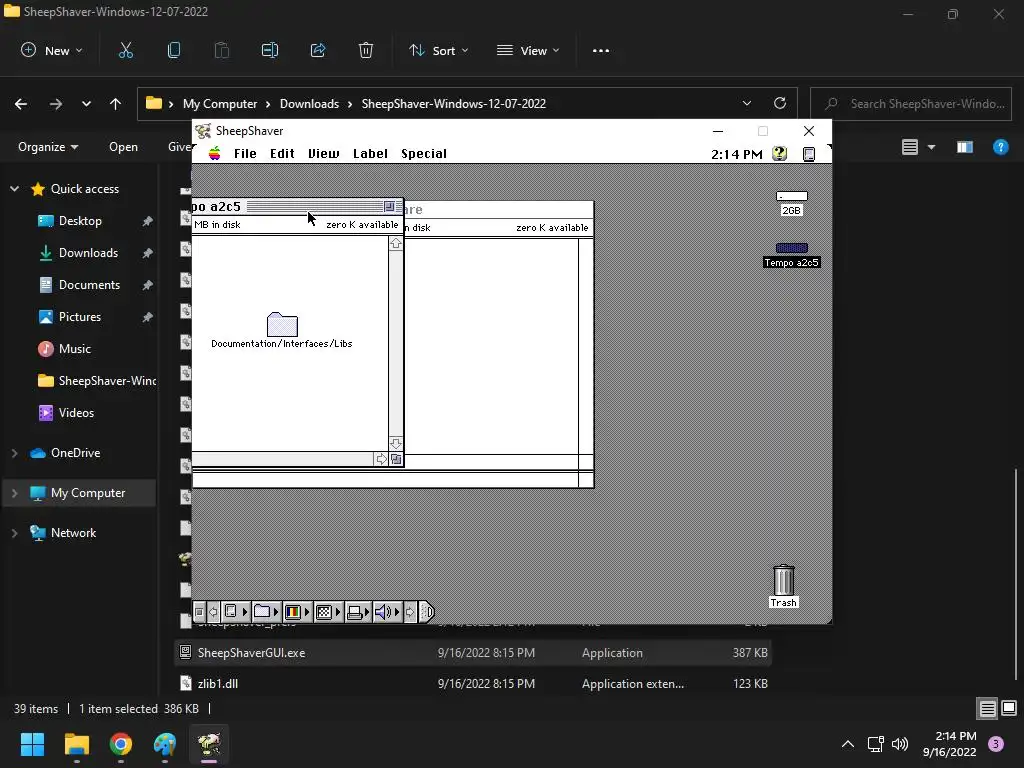Click the scroll right arrow in the a2c5 window
1024x768 pixels.
(381, 459)
